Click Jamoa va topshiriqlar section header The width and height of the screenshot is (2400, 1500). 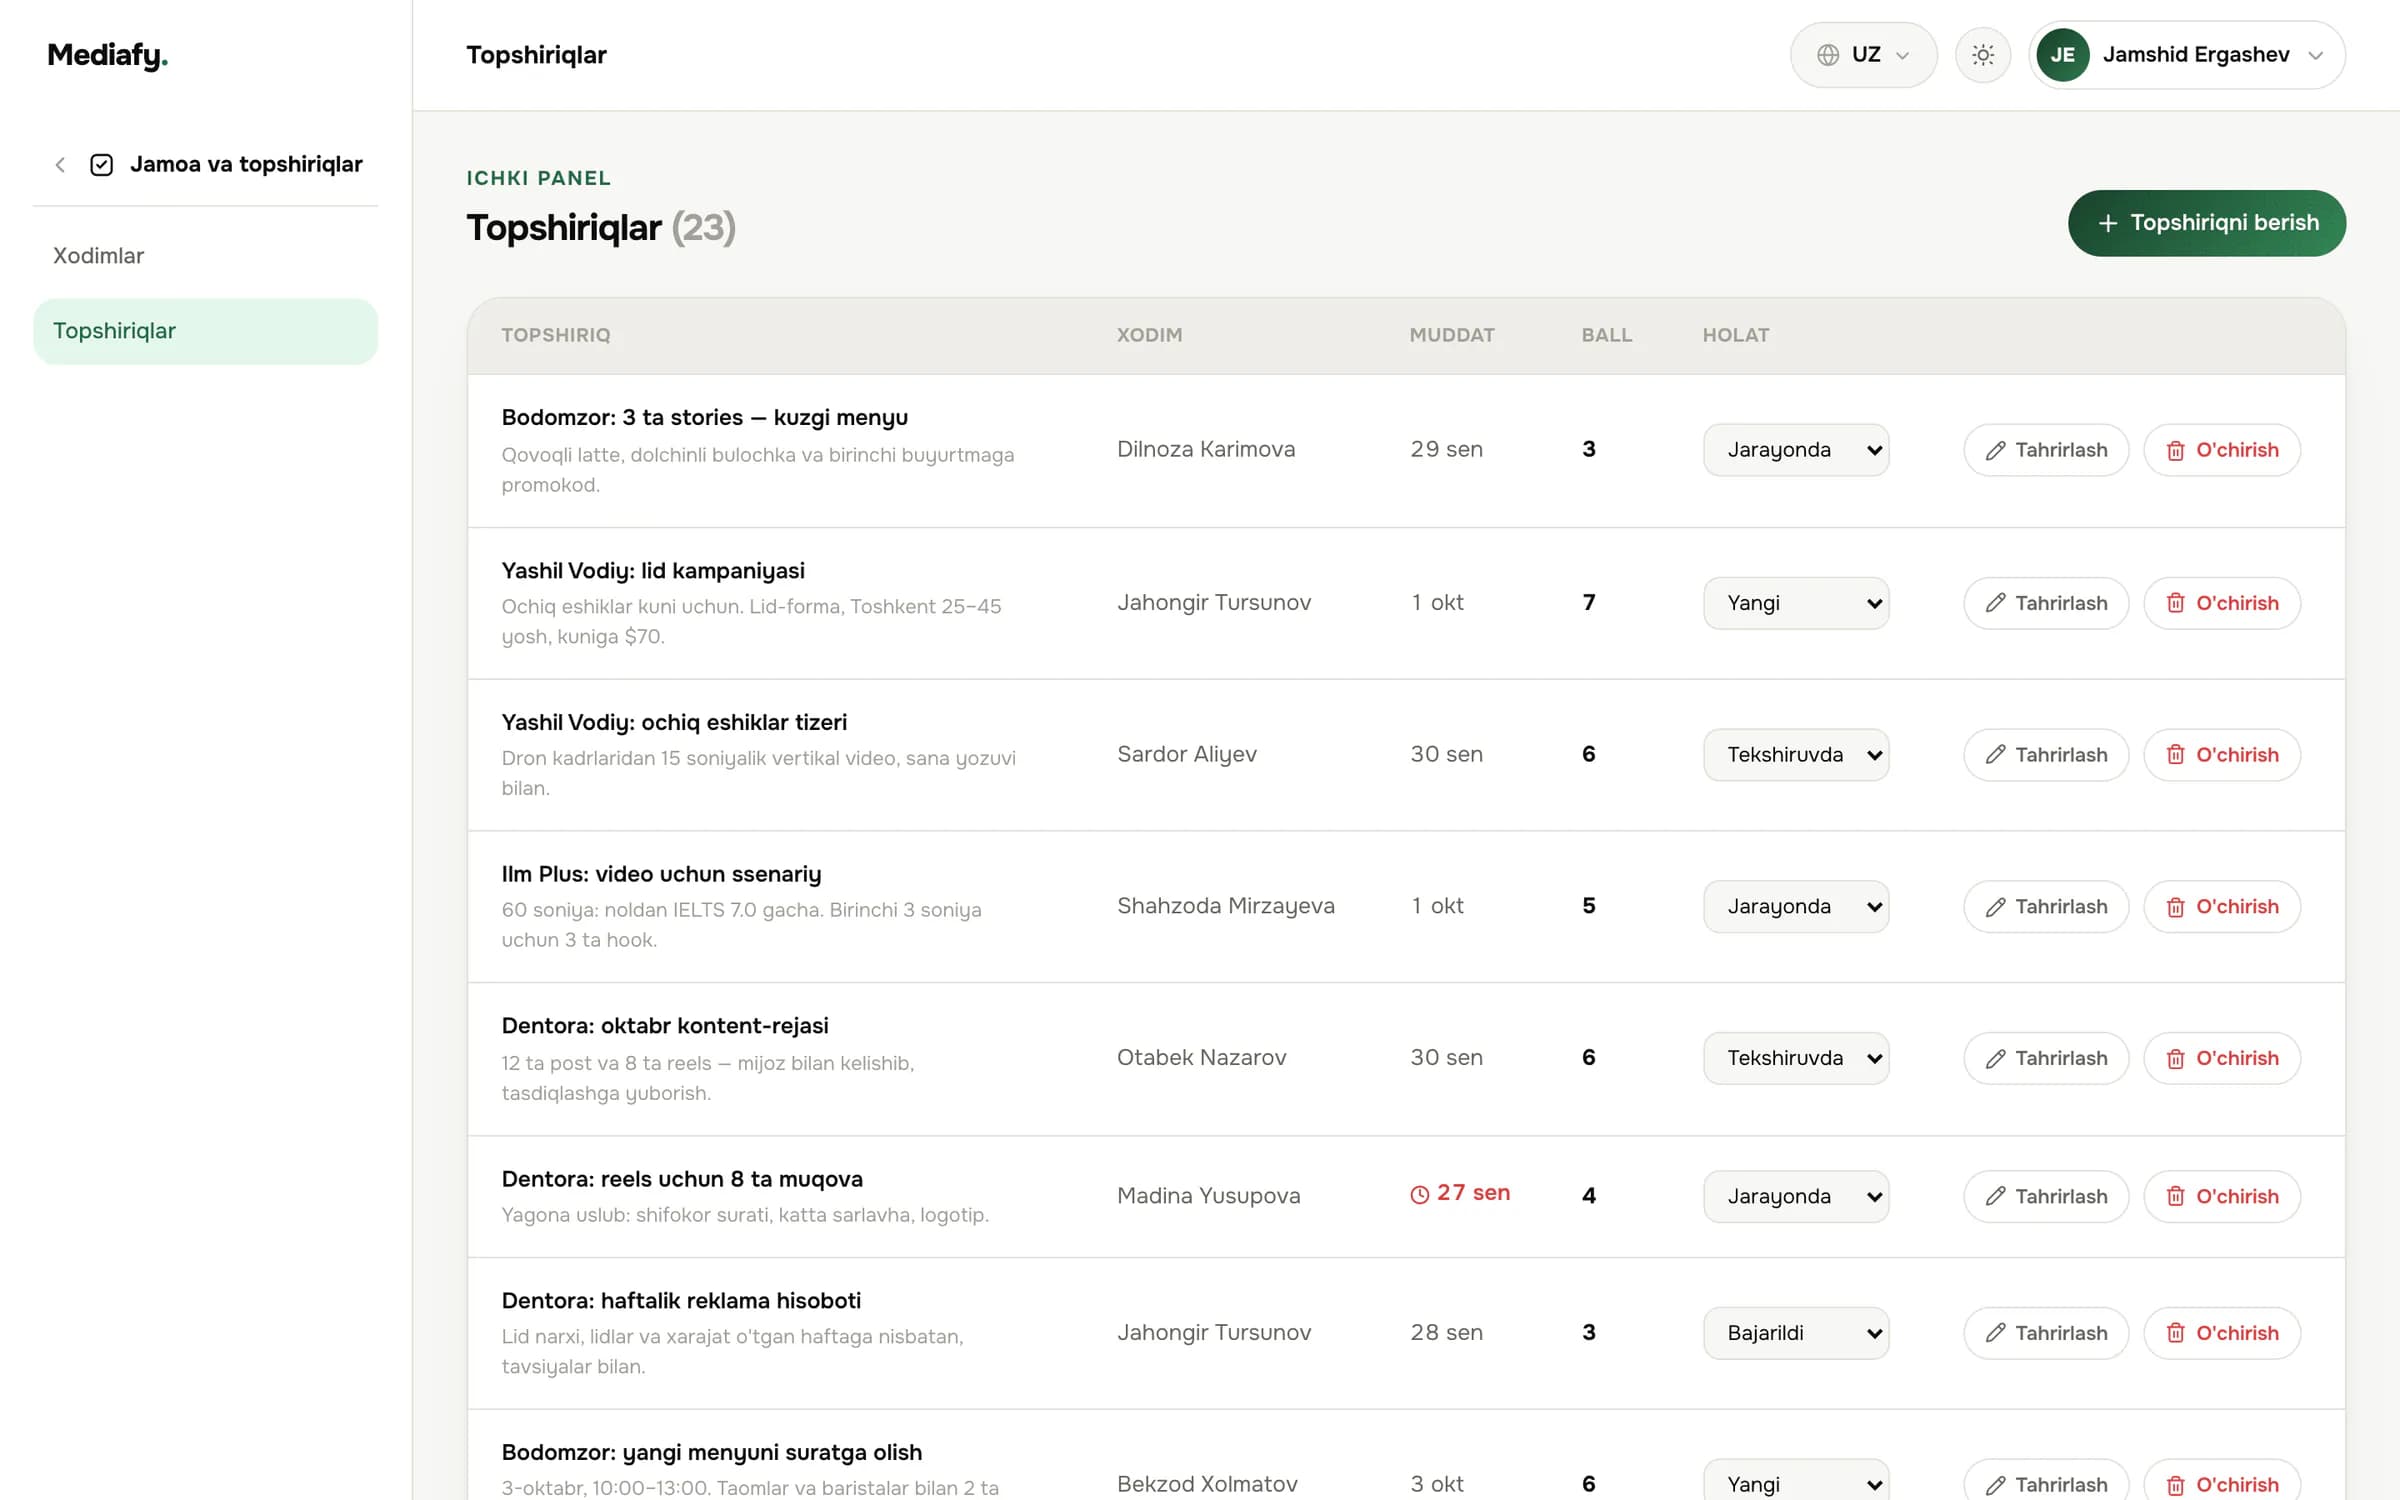coord(246,164)
